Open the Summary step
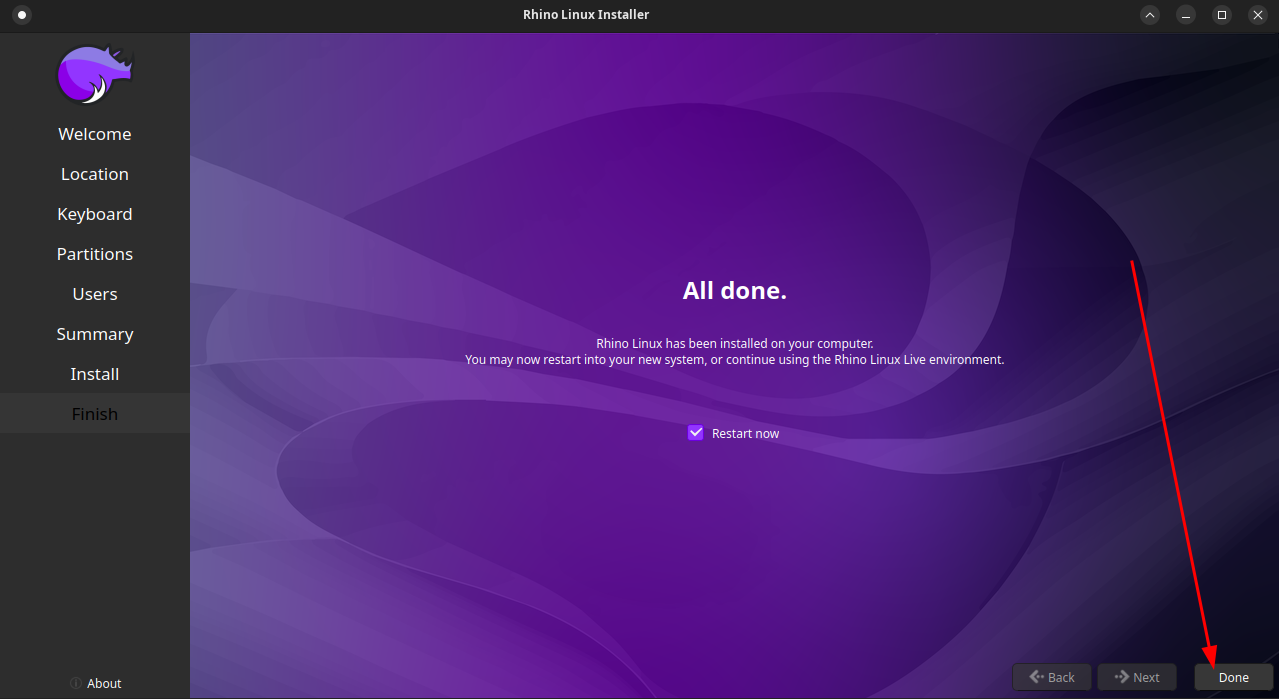1279x699 pixels. coord(94,334)
